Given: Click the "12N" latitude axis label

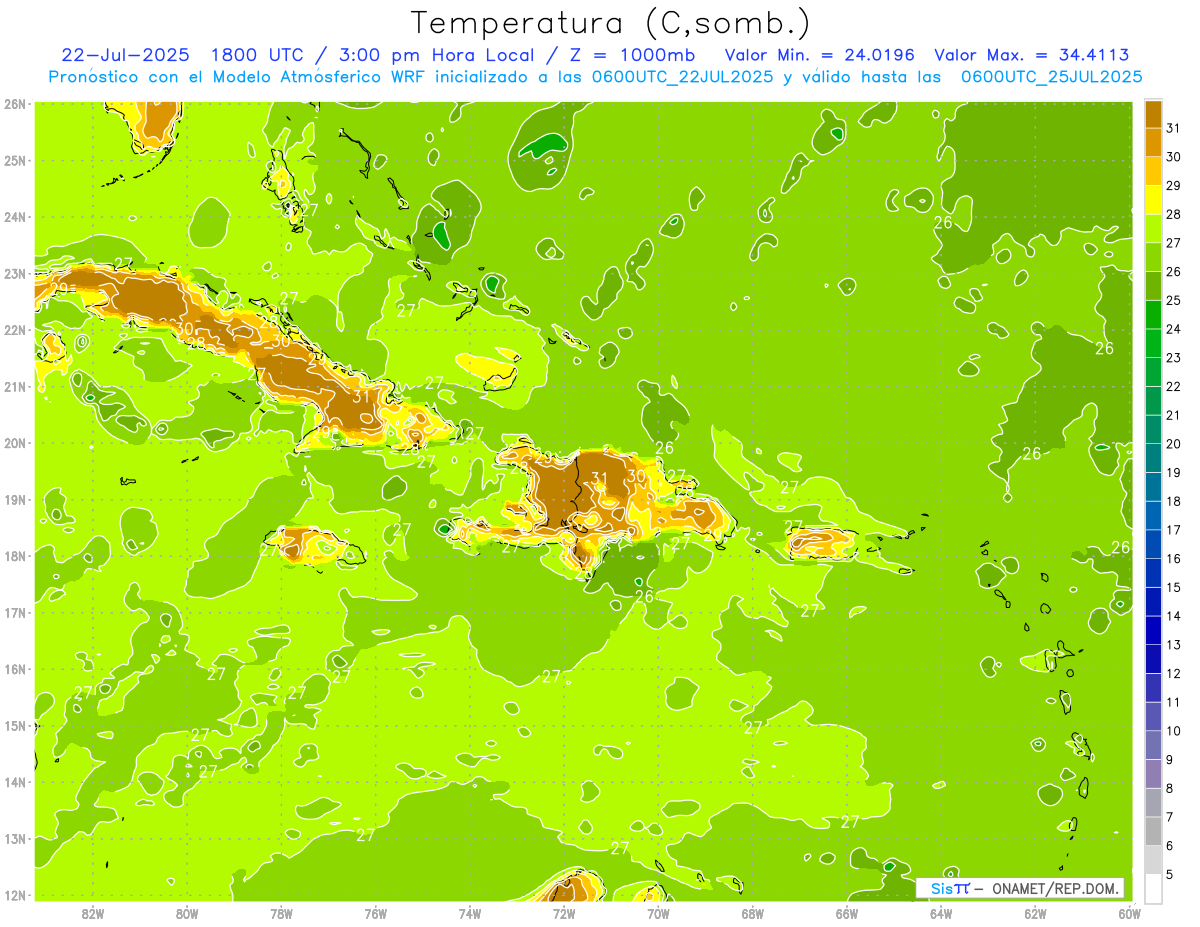Looking at the screenshot, I should point(14,895).
